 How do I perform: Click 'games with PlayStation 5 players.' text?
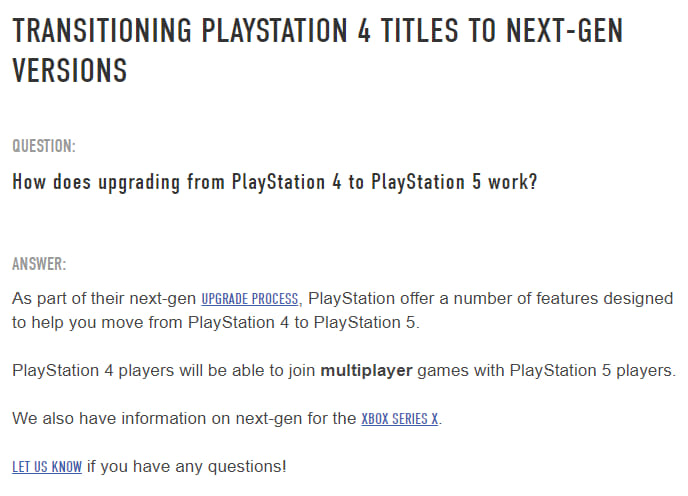point(547,371)
